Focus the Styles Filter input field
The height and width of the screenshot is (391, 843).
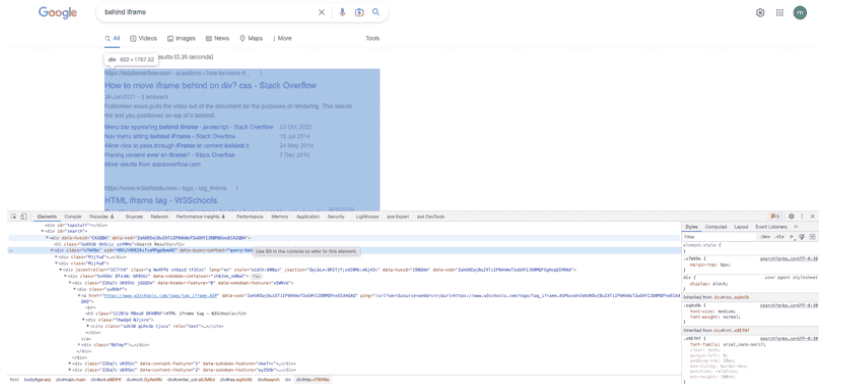pos(719,237)
